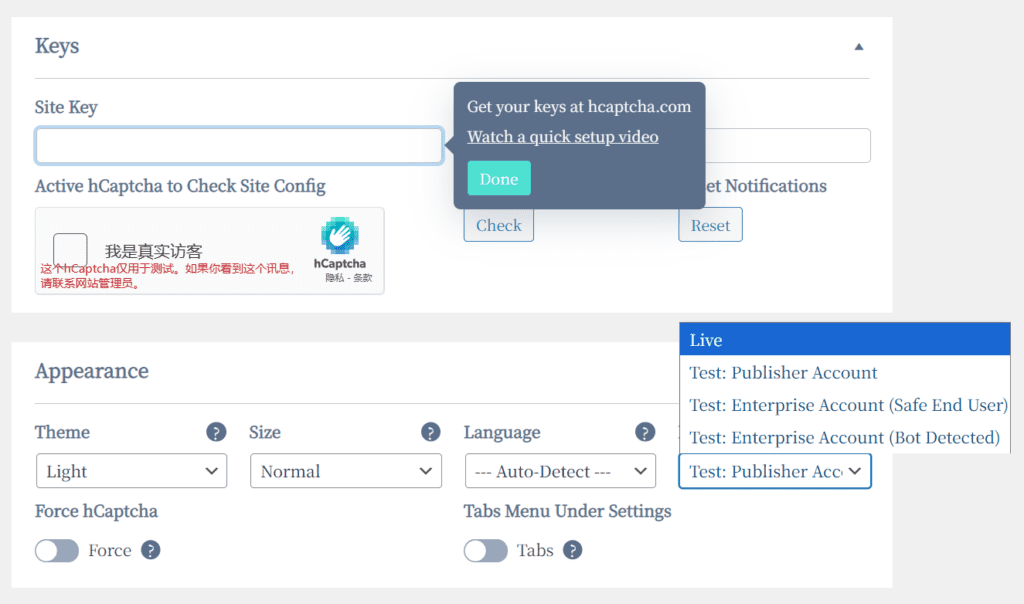Enable the Force hCaptcha toggle
This screenshot has width=1024, height=604.
coord(57,551)
